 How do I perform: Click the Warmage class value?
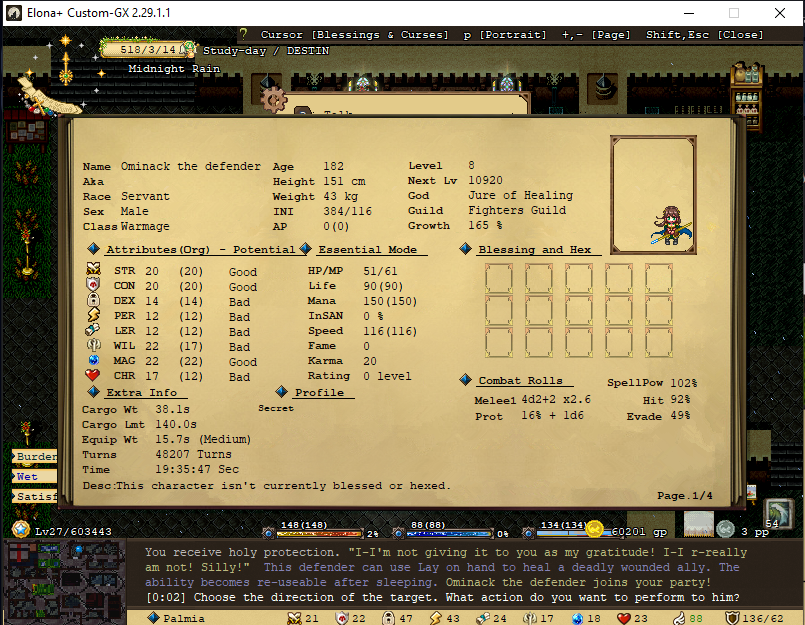pos(145,226)
